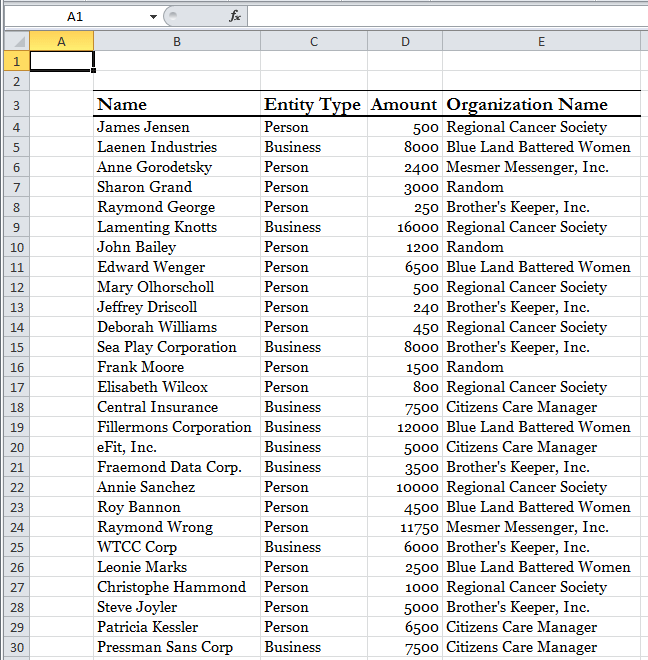This screenshot has width=648, height=660.
Task: Select the Deborah Williams cell
Action: coord(177,327)
